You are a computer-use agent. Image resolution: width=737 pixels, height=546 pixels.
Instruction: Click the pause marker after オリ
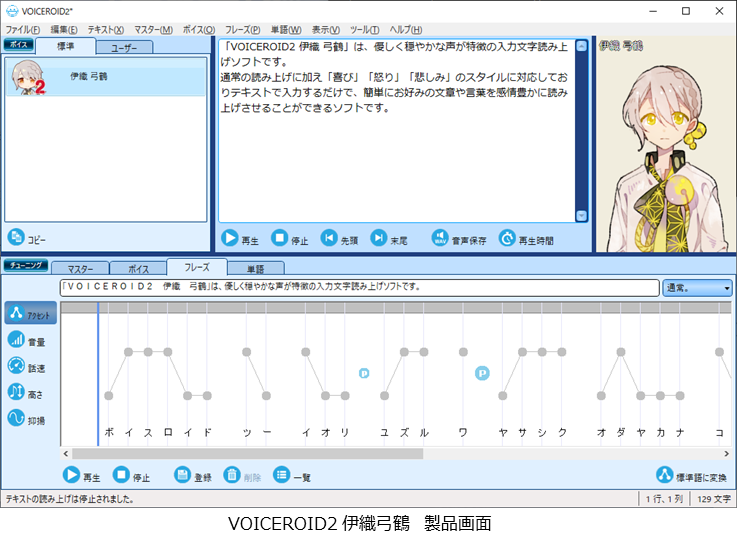(x=364, y=374)
